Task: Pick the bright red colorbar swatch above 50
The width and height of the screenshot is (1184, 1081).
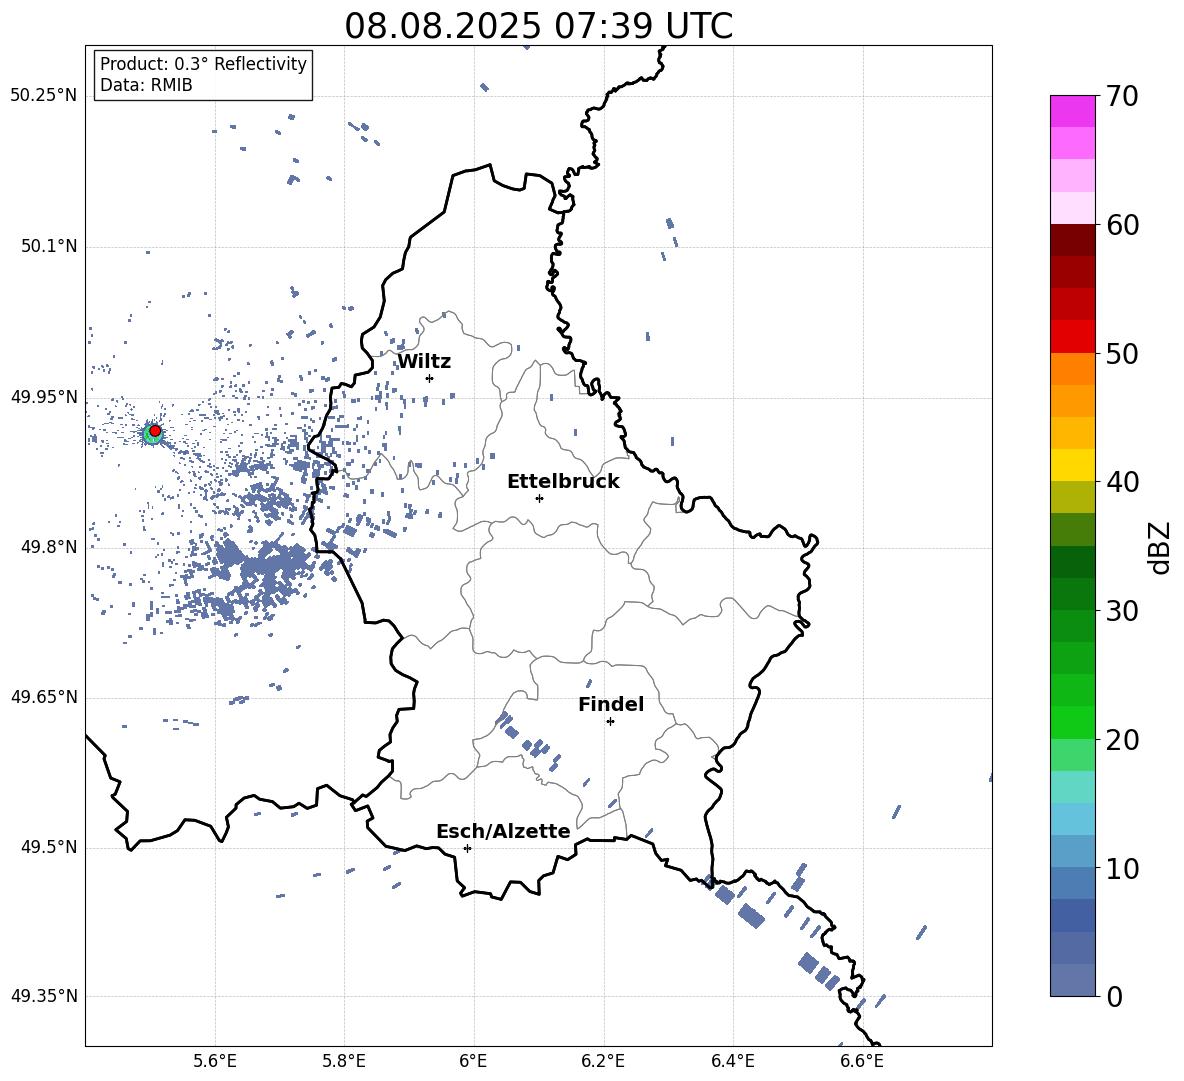Action: point(1072,337)
